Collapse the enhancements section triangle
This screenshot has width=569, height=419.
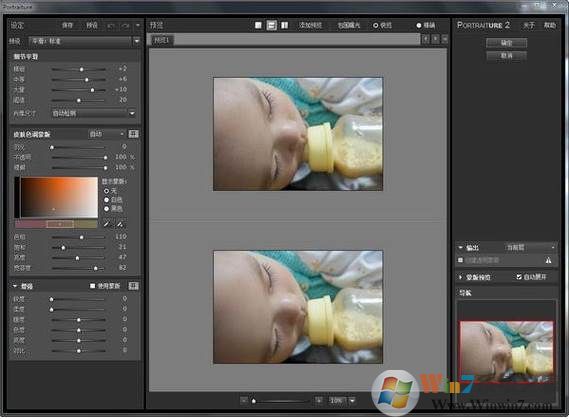point(15,286)
